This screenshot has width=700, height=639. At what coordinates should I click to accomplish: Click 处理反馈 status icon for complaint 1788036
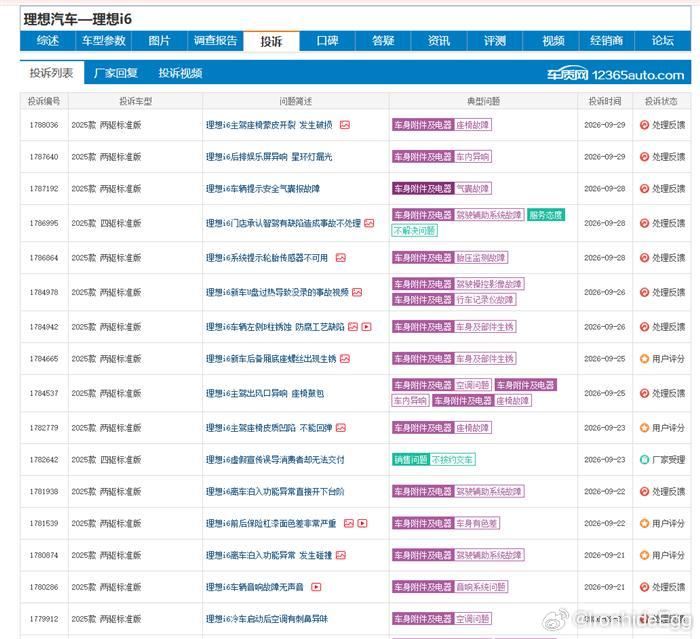[x=644, y=125]
